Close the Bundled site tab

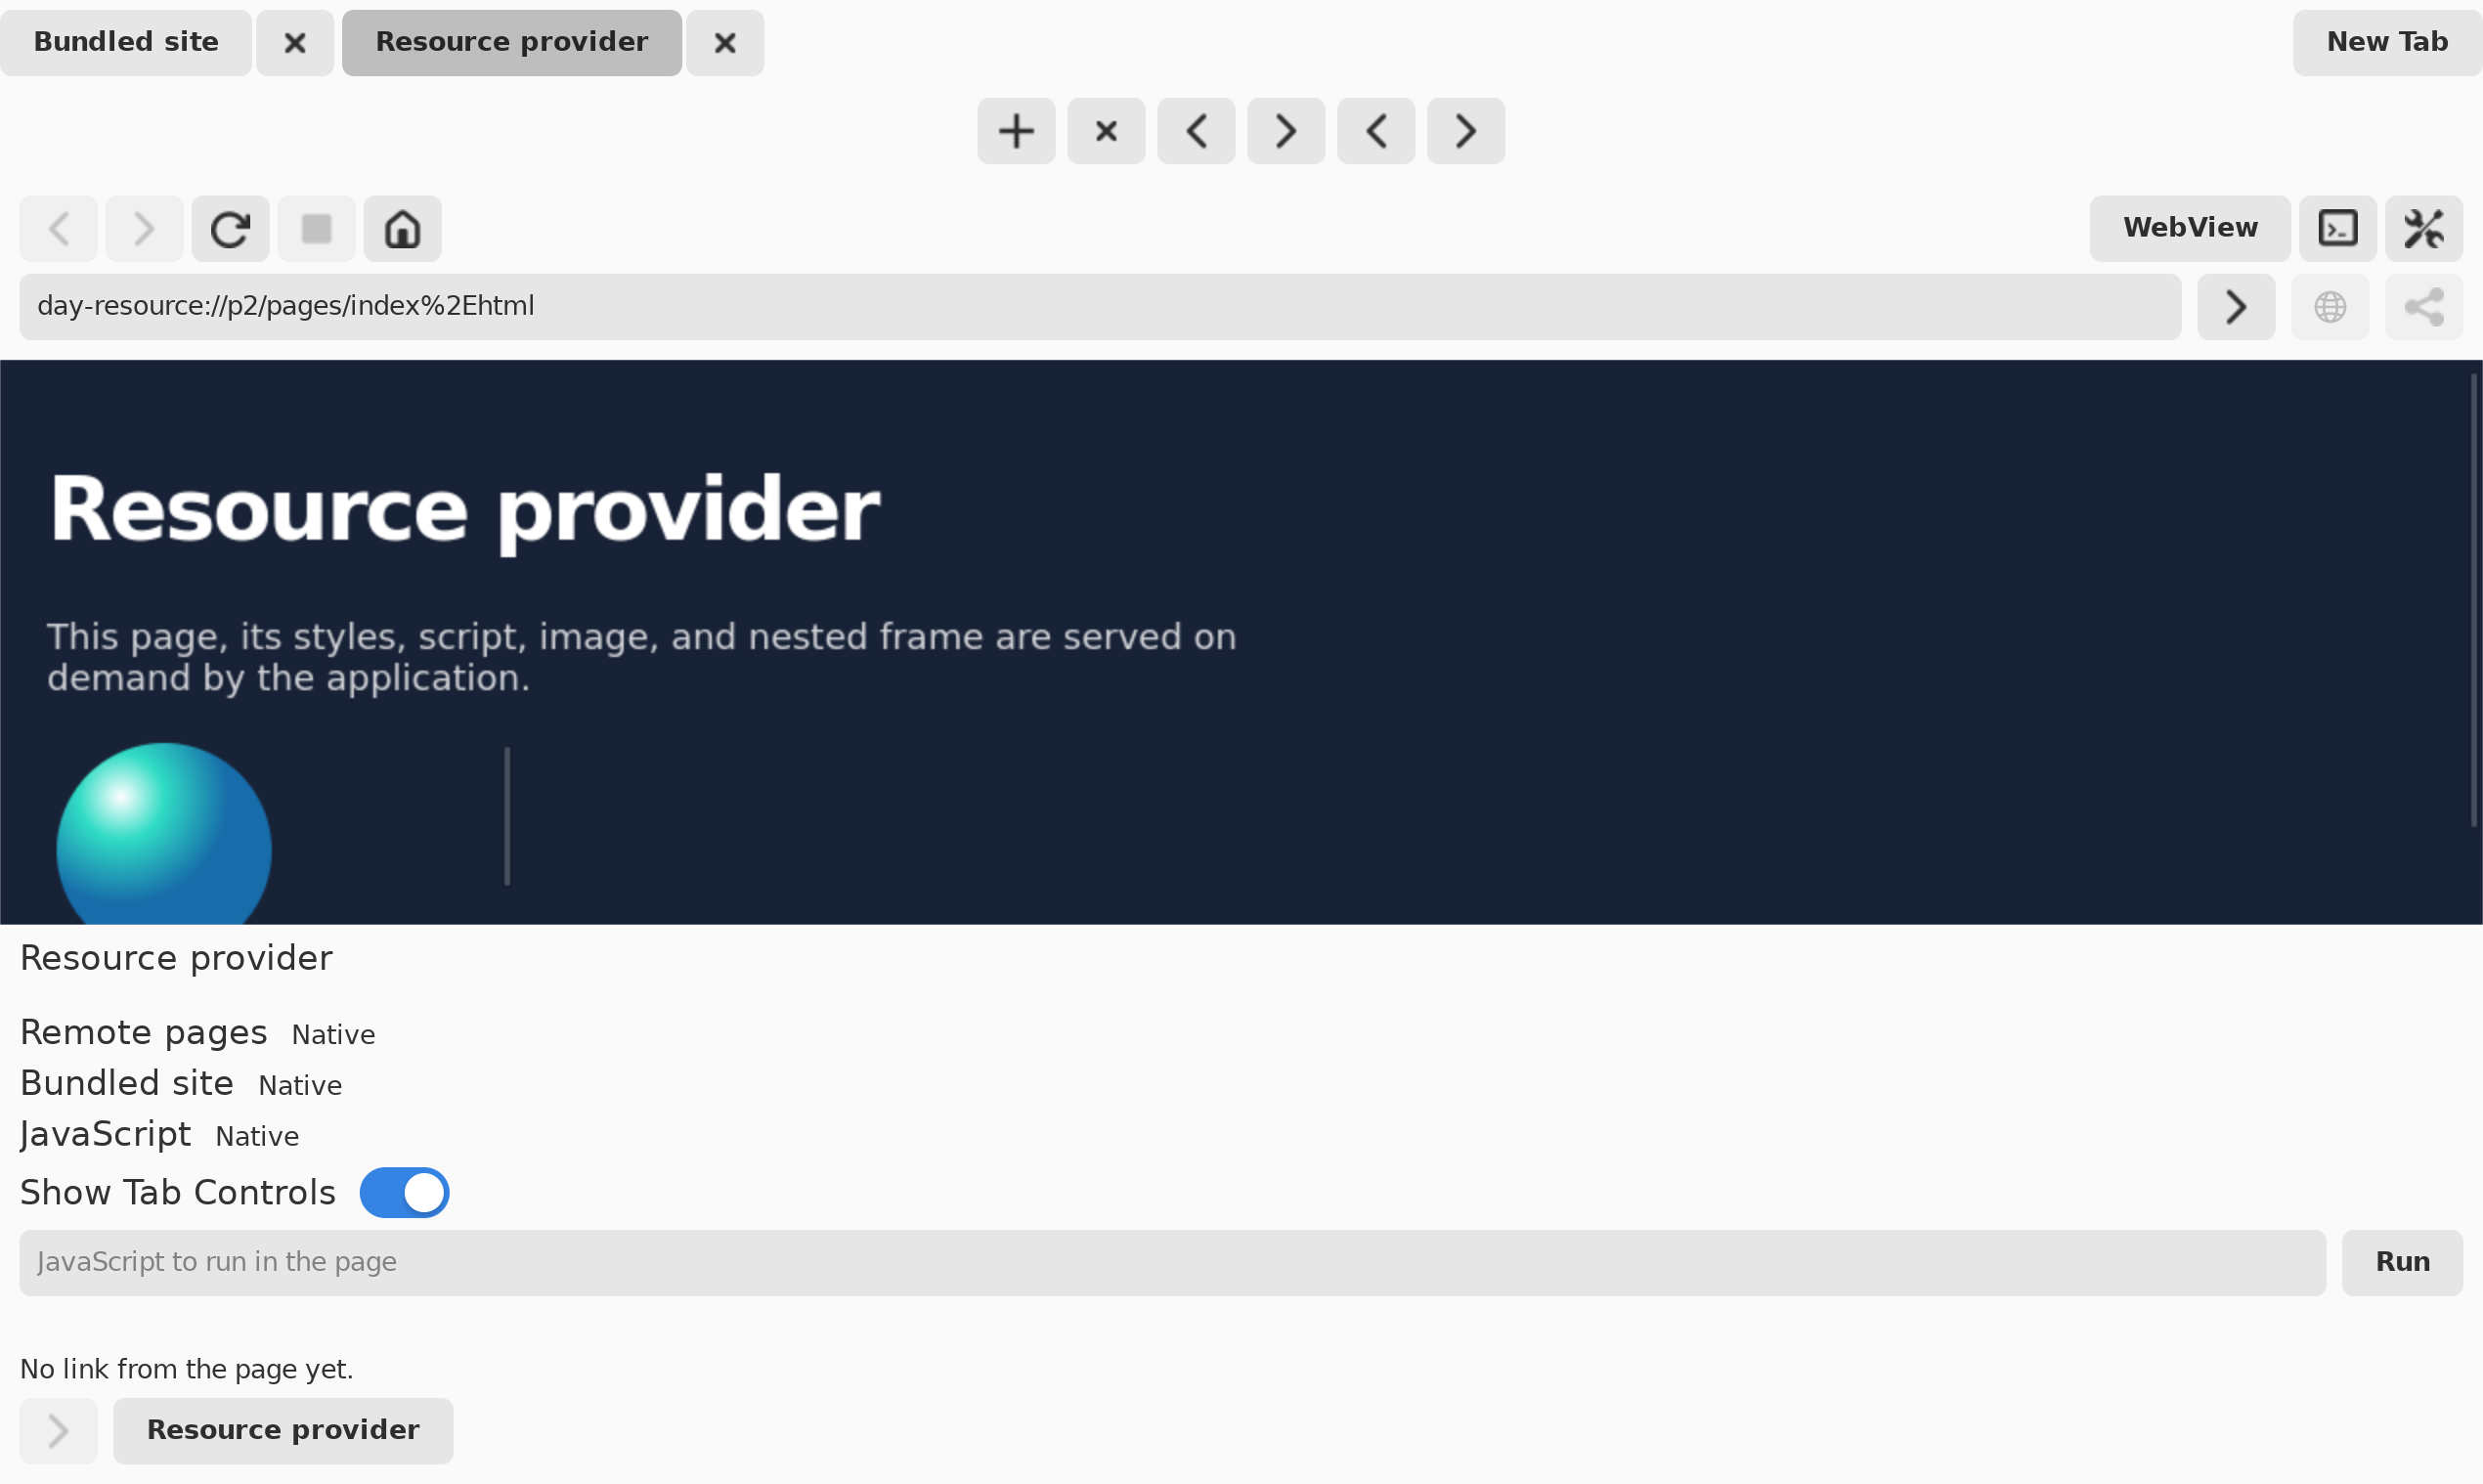click(x=294, y=43)
